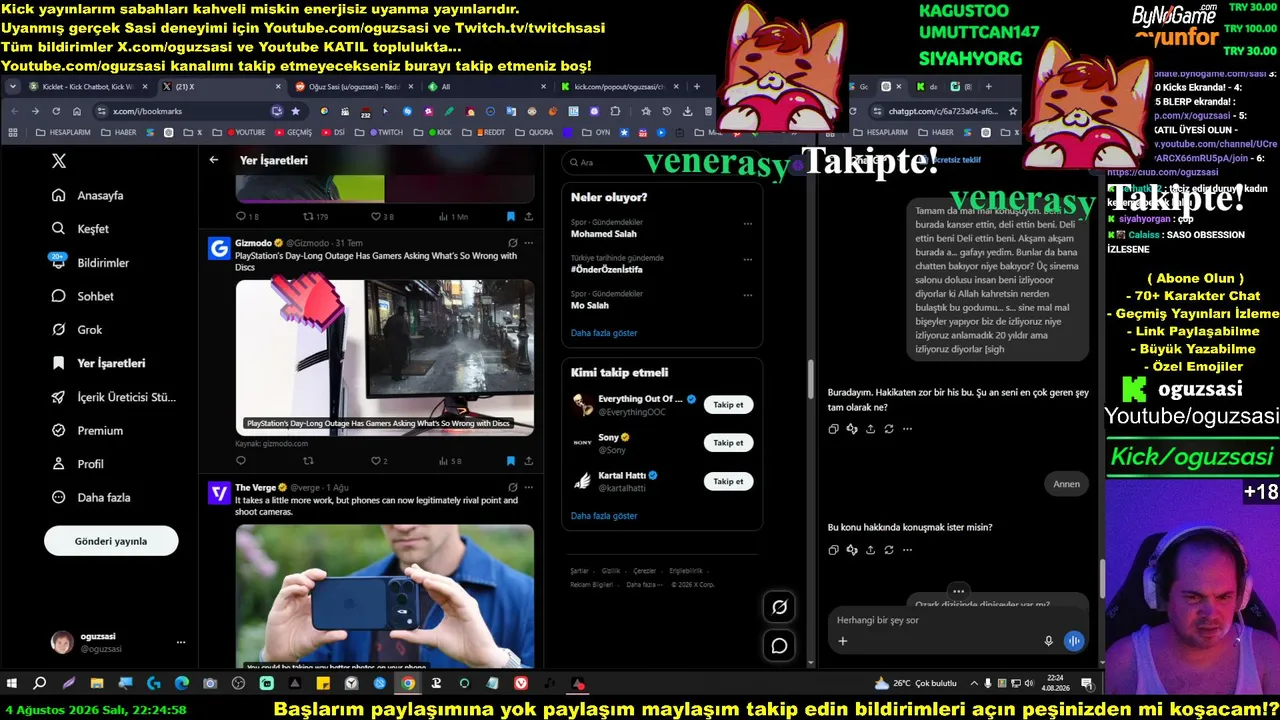Click Daha fazla göster under Kimi takip etmeli
Viewport: 1280px width, 720px height.
[x=604, y=516]
